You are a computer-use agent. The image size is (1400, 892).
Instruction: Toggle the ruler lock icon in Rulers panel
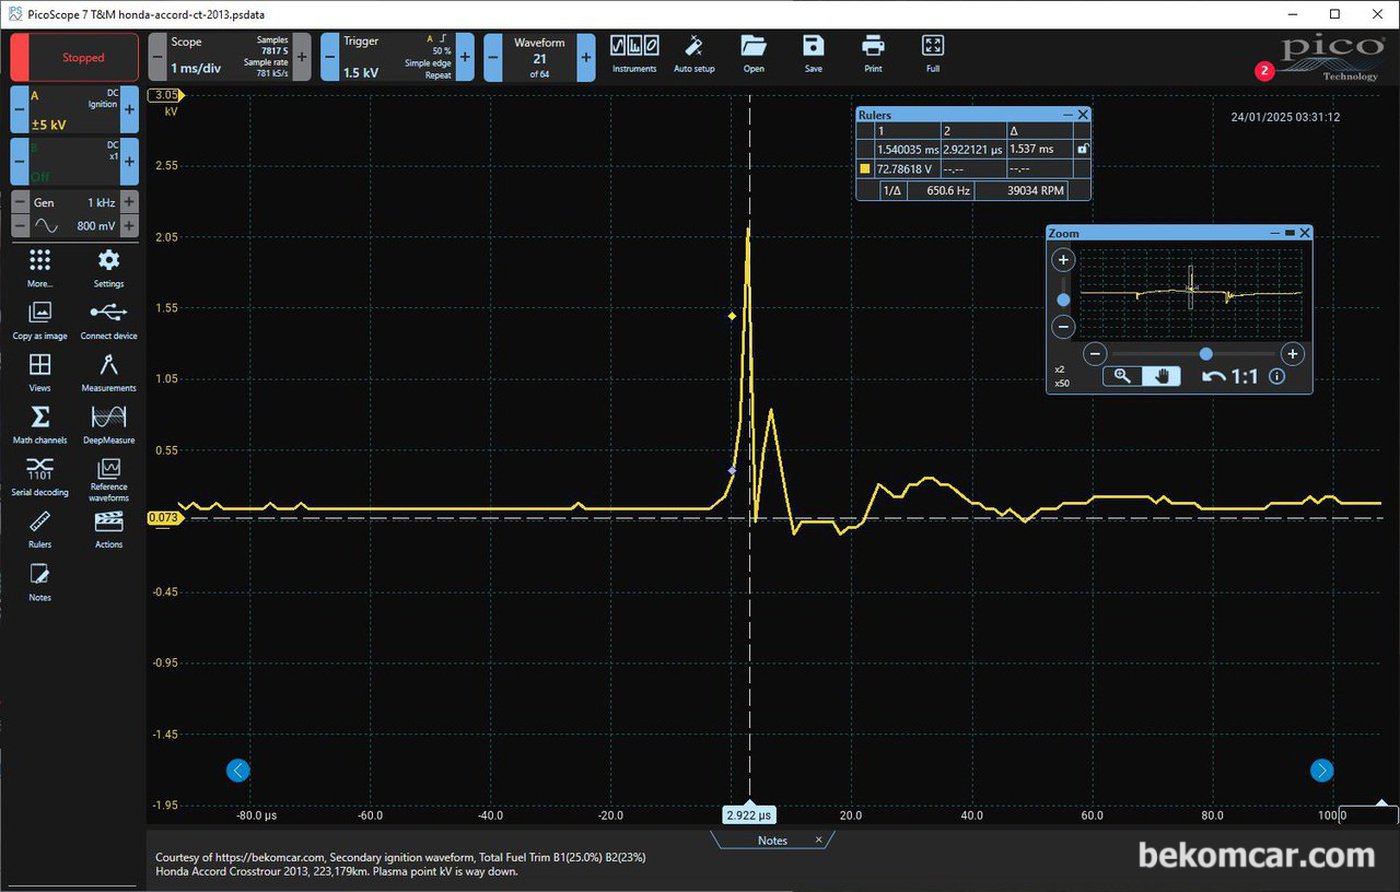1082,149
